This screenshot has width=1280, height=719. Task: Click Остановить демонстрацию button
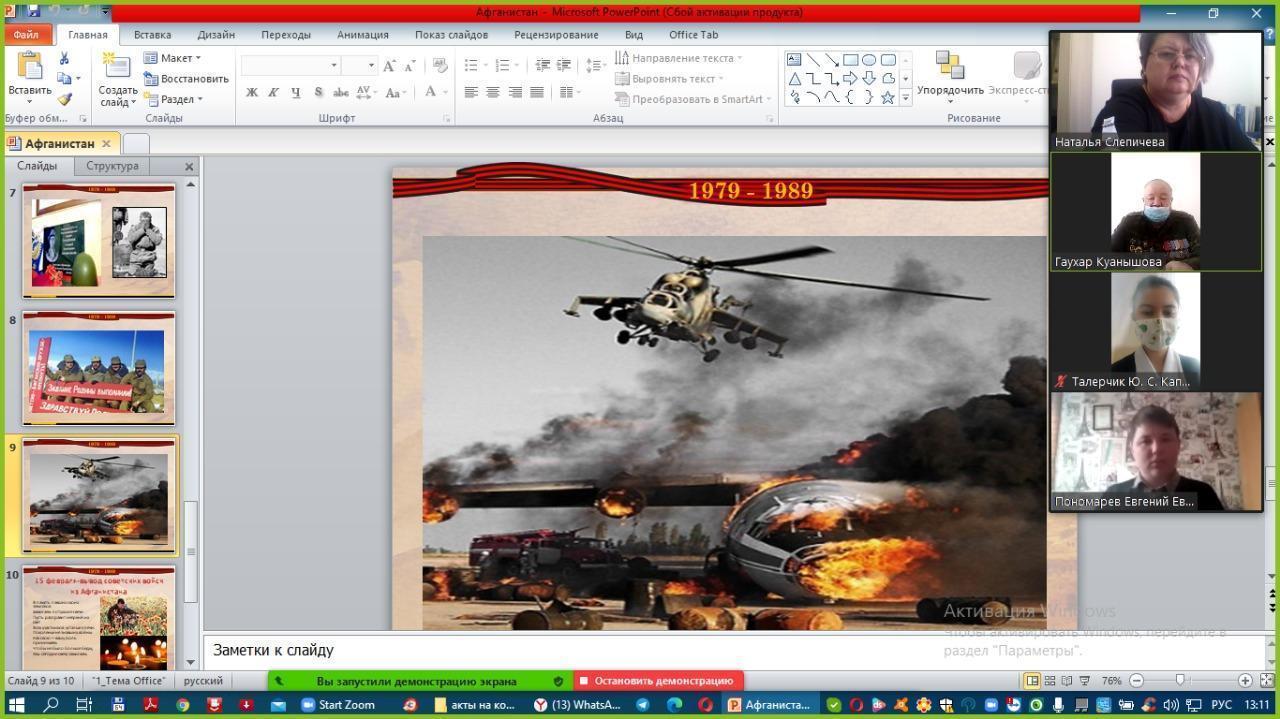point(657,681)
